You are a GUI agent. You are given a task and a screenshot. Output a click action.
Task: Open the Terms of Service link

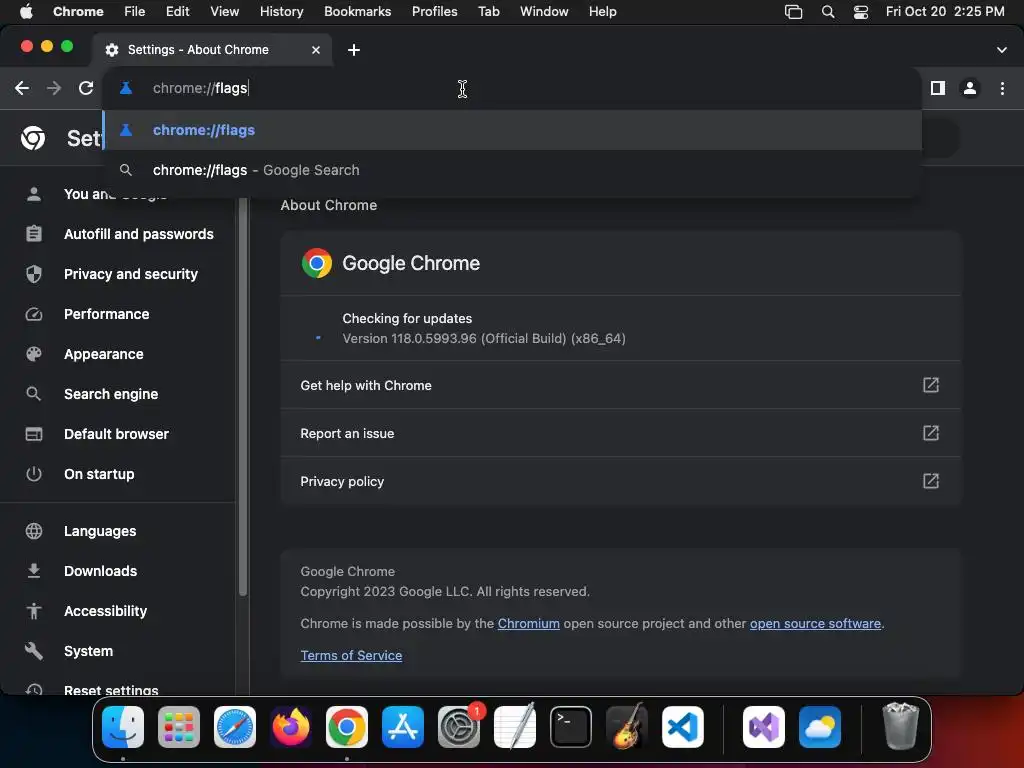(x=351, y=656)
